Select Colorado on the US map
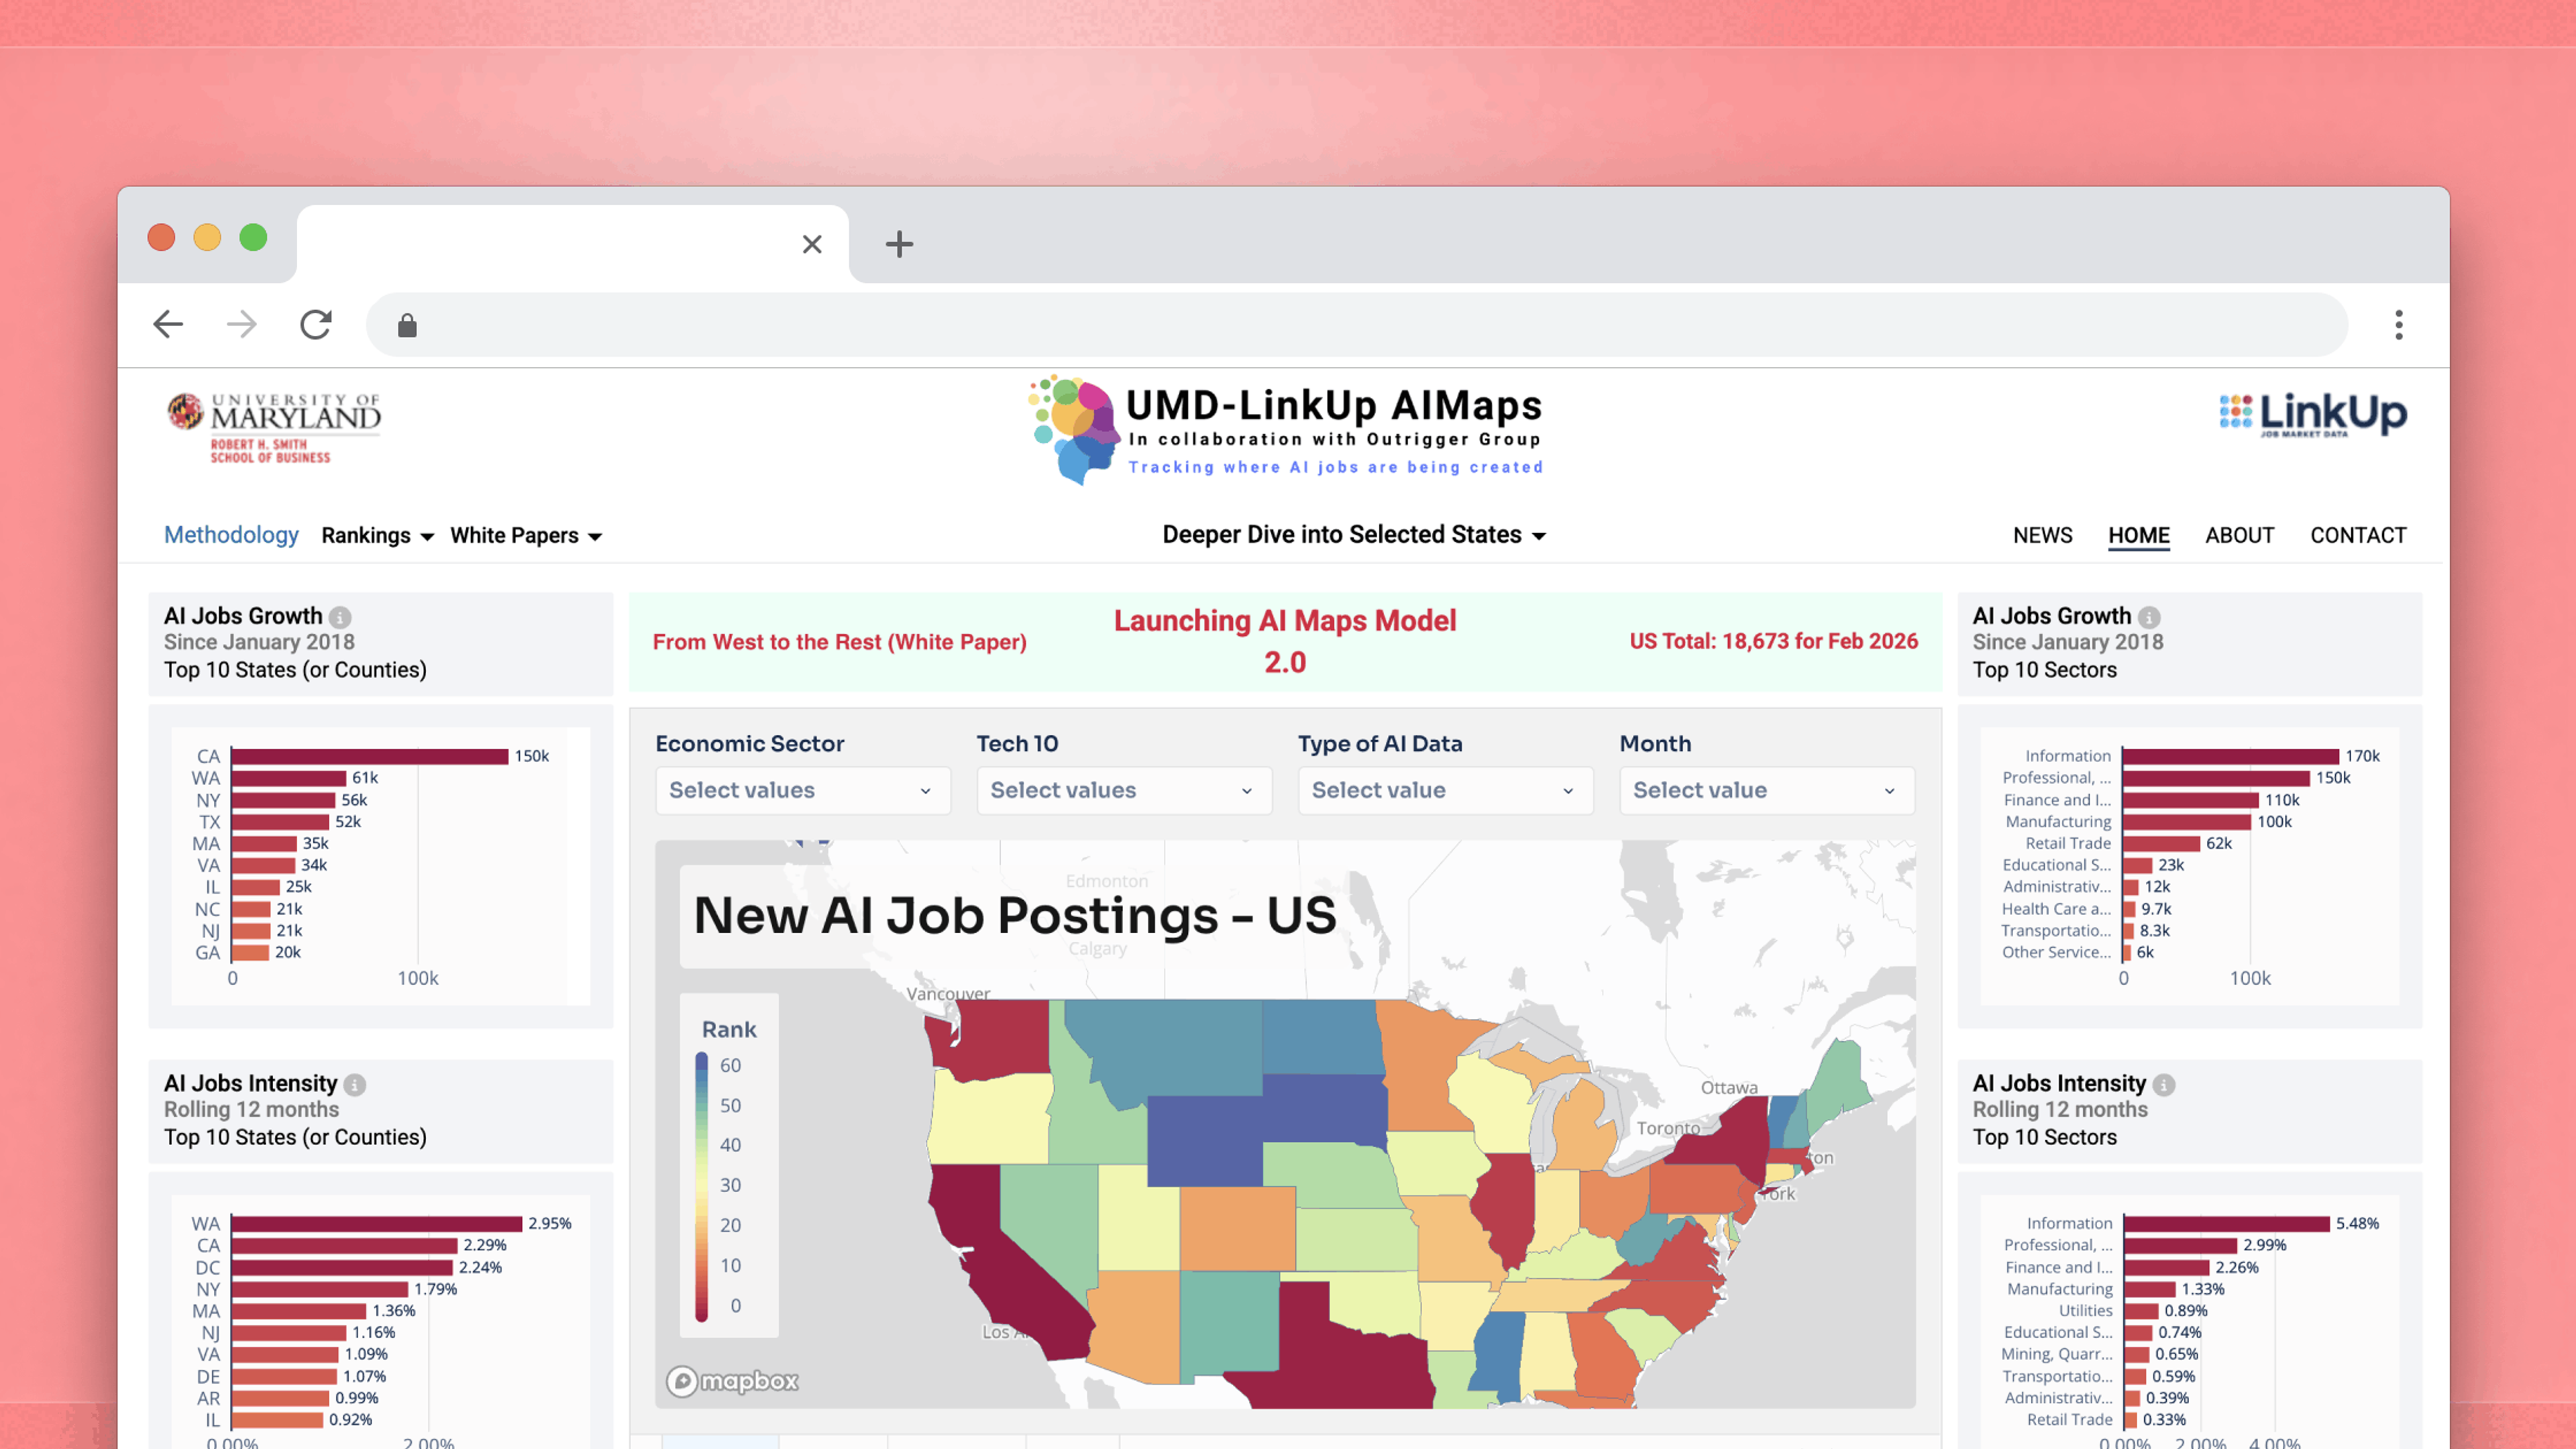The image size is (2576, 1449). 1238,1228
